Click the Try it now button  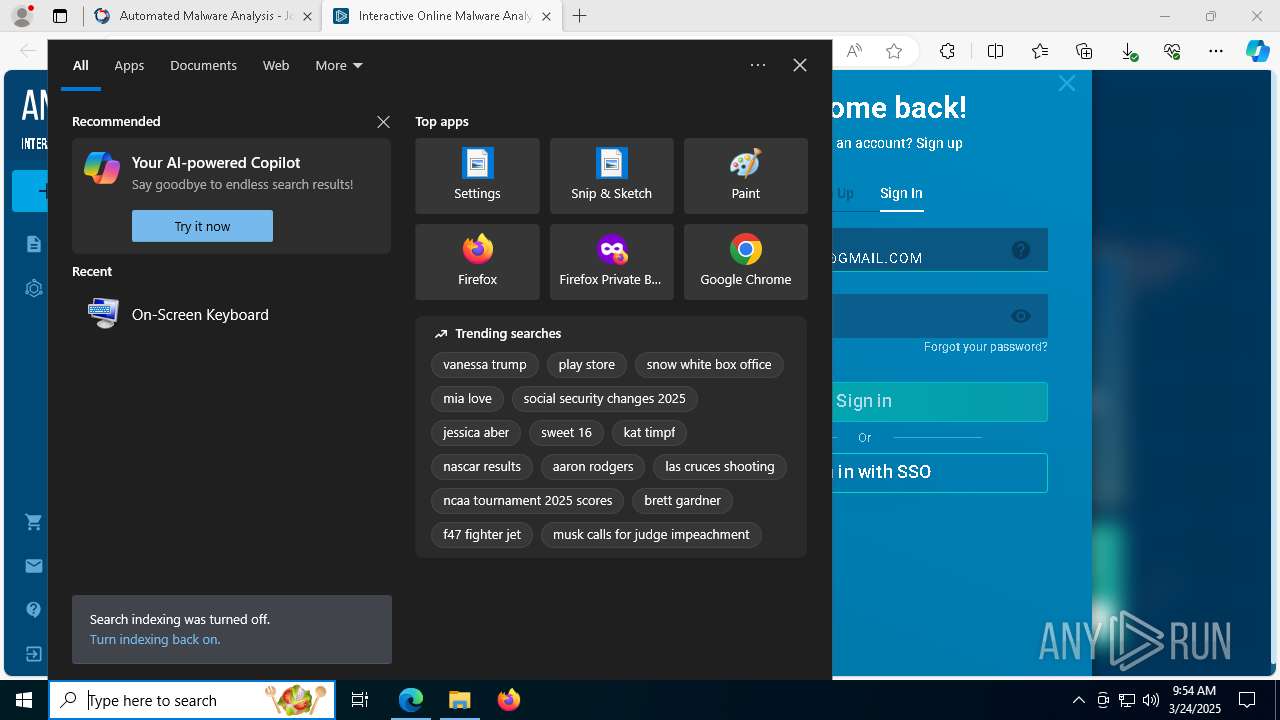pos(202,226)
